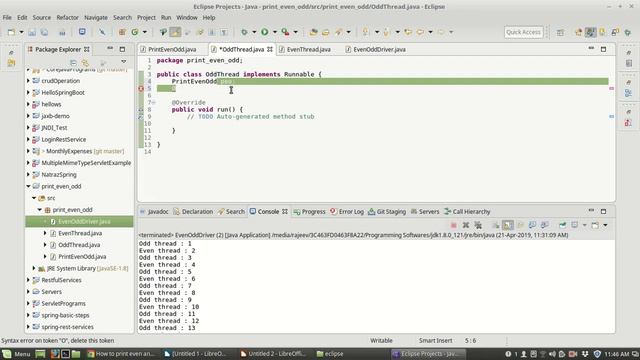Open the Project menu
The image size is (640, 360).
(146, 18)
